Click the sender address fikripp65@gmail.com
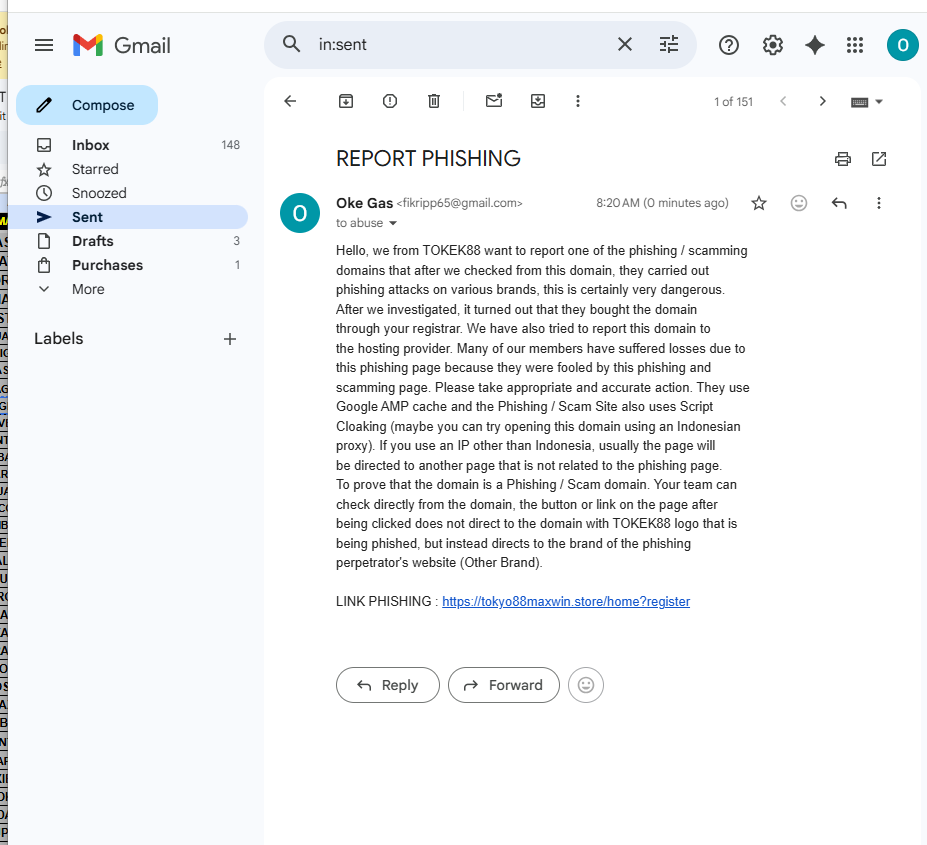This screenshot has width=927, height=845. pos(459,203)
